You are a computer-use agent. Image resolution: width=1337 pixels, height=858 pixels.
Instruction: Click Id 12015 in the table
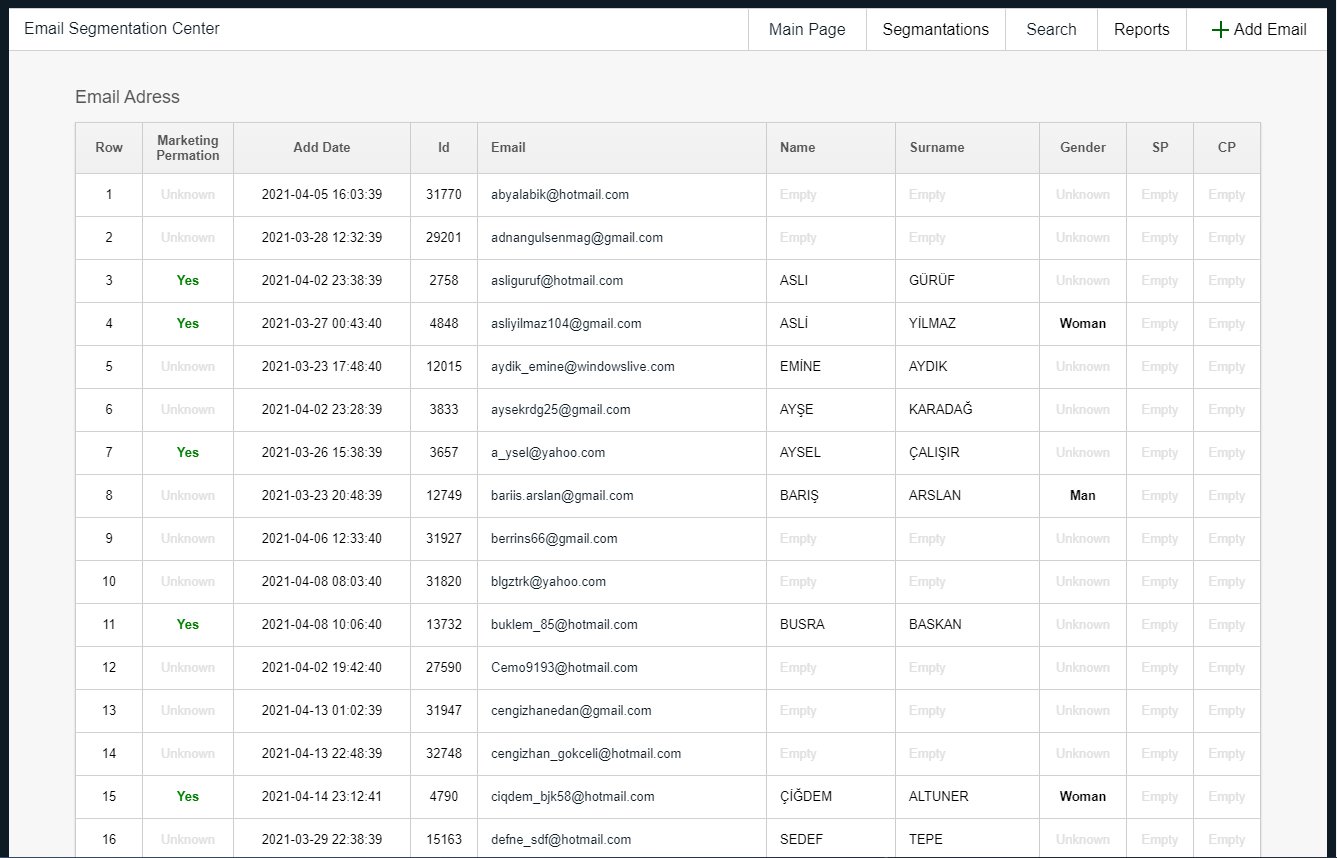pos(444,367)
